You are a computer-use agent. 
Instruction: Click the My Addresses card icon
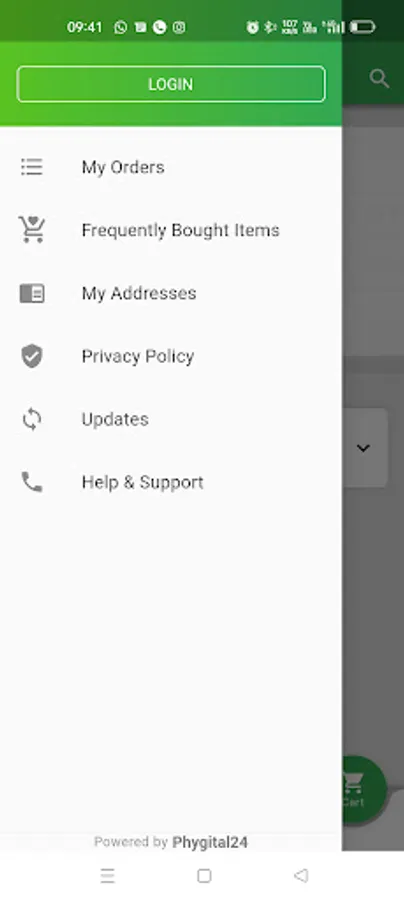pyautogui.click(x=32, y=293)
